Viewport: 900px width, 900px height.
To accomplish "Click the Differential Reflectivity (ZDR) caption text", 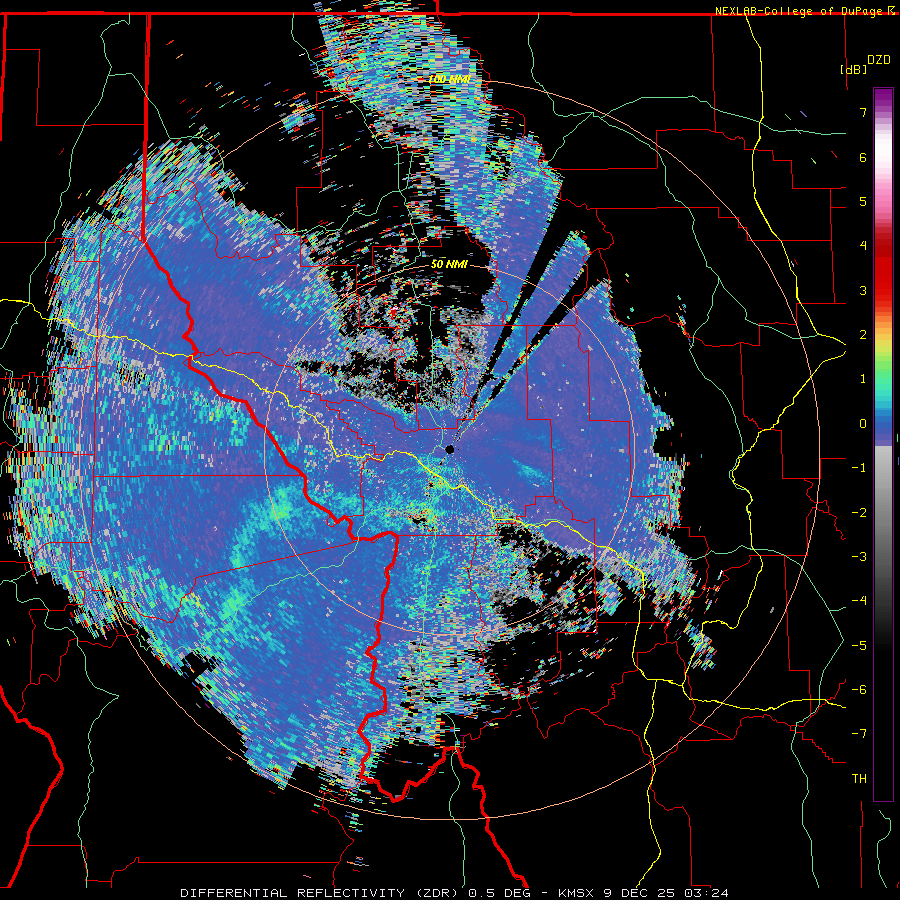I will (x=319, y=893).
